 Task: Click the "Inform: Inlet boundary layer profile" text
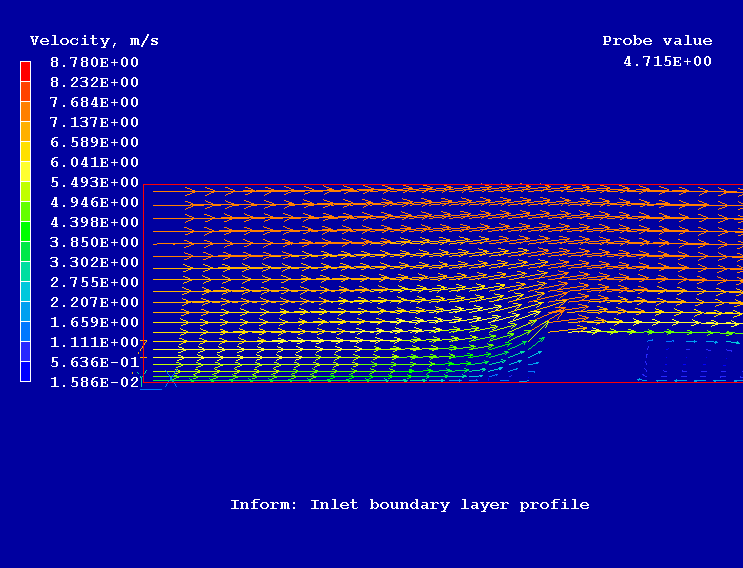409,505
